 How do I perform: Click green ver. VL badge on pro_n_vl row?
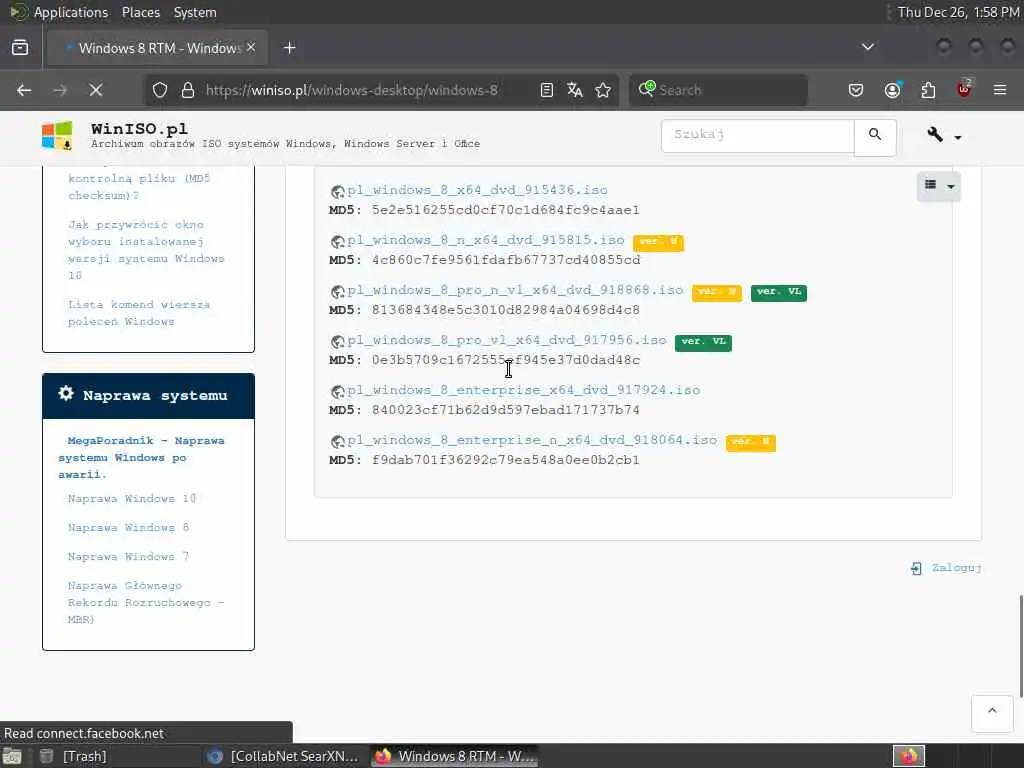pyautogui.click(x=779, y=293)
